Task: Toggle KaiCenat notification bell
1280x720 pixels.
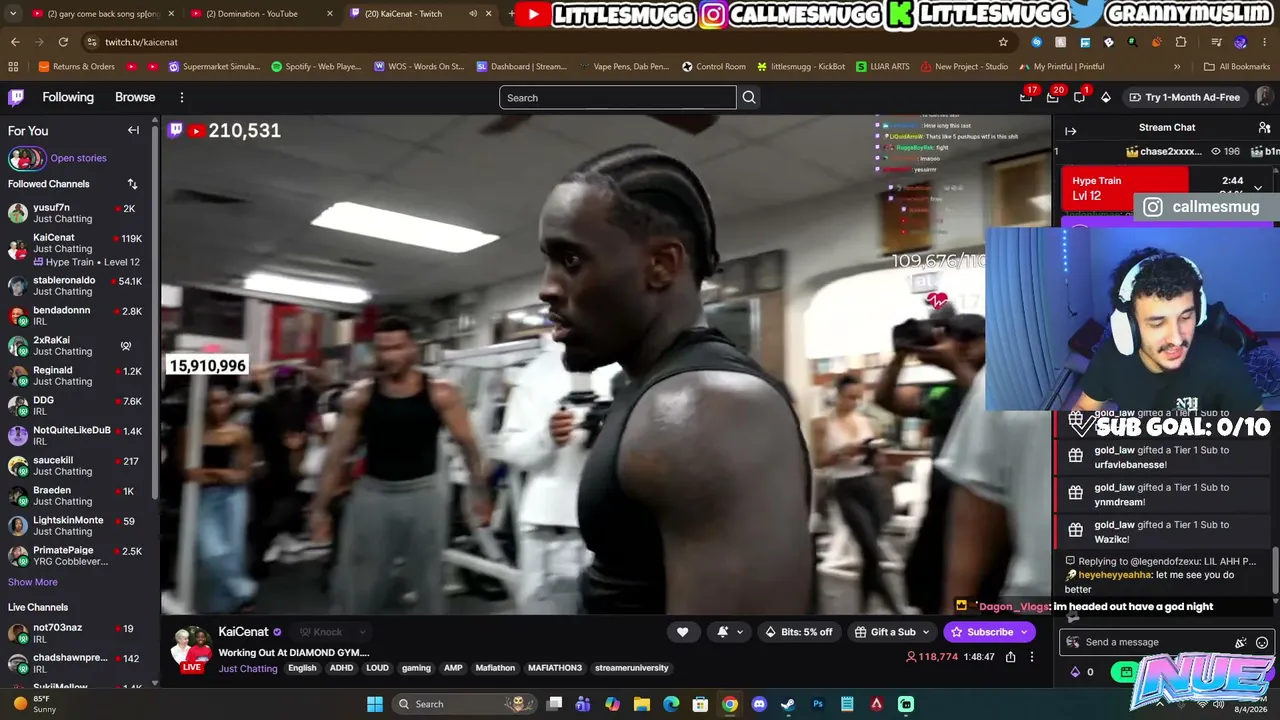Action: [x=723, y=632]
